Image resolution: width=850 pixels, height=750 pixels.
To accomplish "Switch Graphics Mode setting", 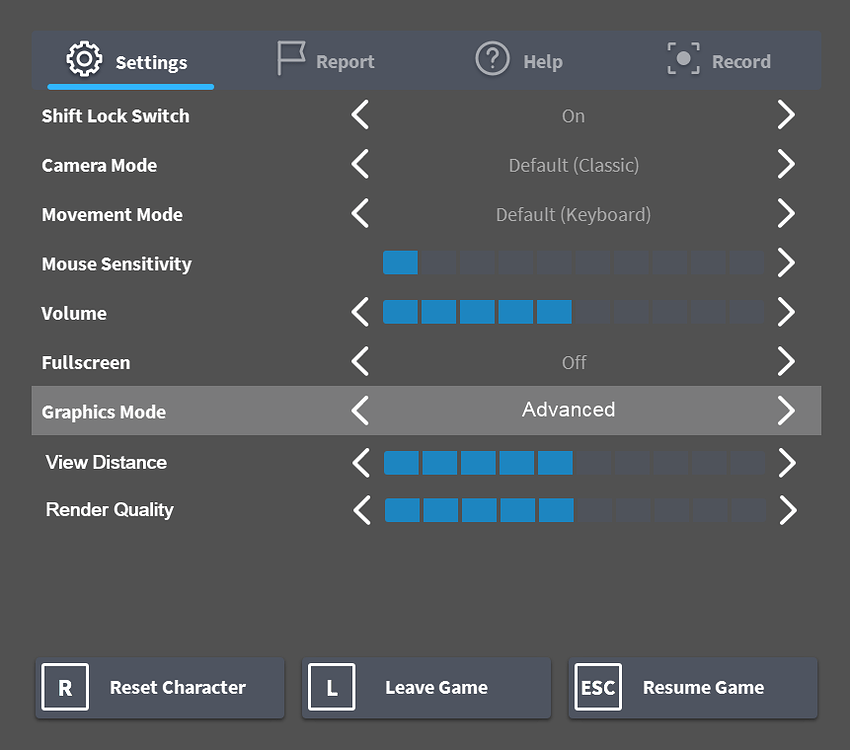I will 786,410.
